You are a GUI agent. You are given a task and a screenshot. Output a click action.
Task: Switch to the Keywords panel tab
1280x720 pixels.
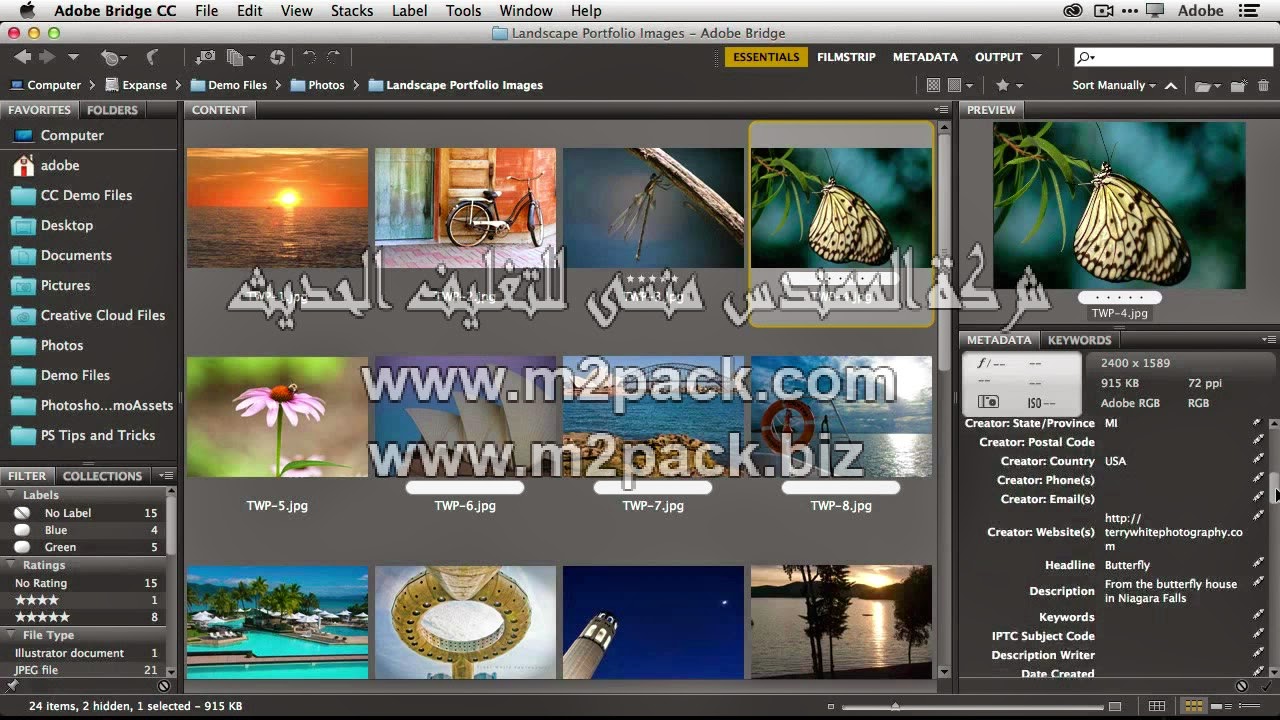[1079, 340]
